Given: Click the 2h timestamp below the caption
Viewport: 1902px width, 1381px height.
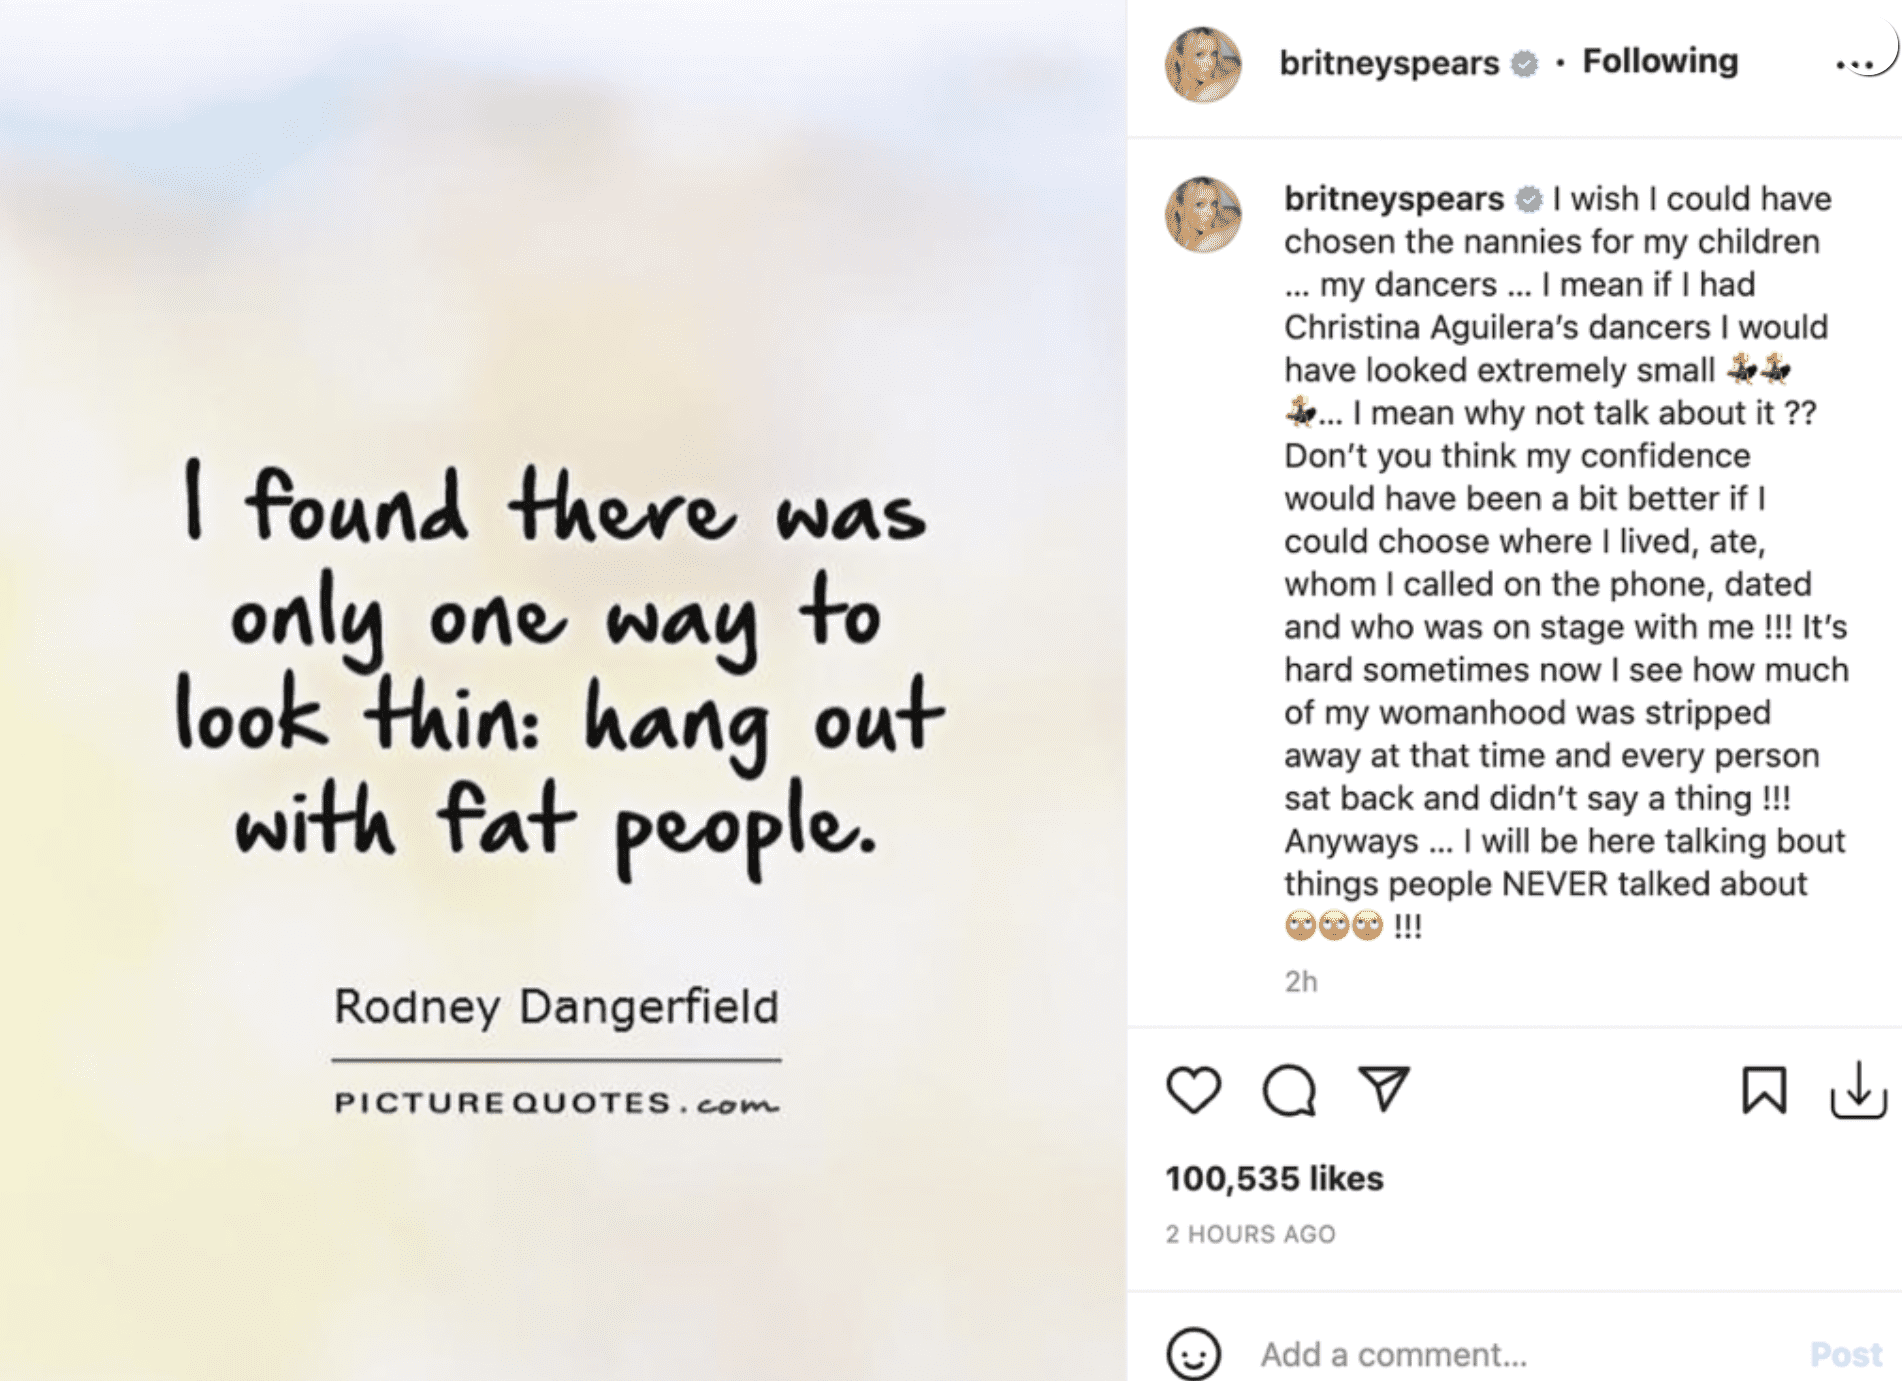Looking at the screenshot, I should point(1298,982).
